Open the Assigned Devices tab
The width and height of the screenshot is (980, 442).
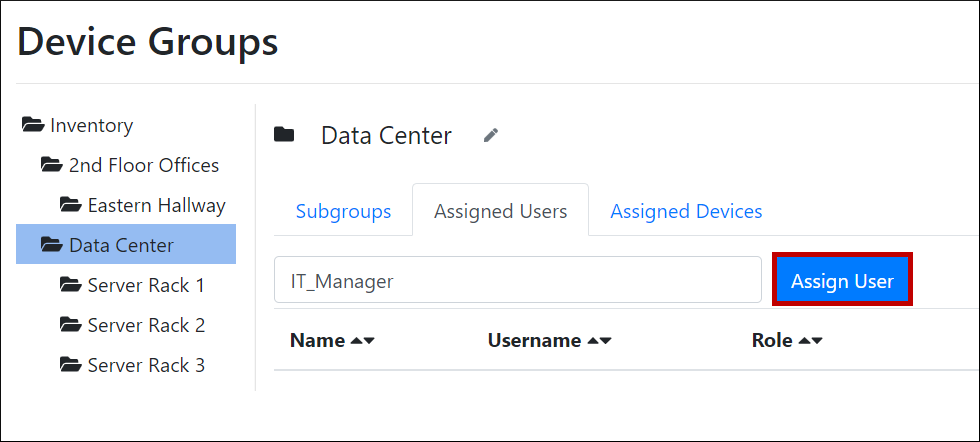pyautogui.click(x=686, y=211)
